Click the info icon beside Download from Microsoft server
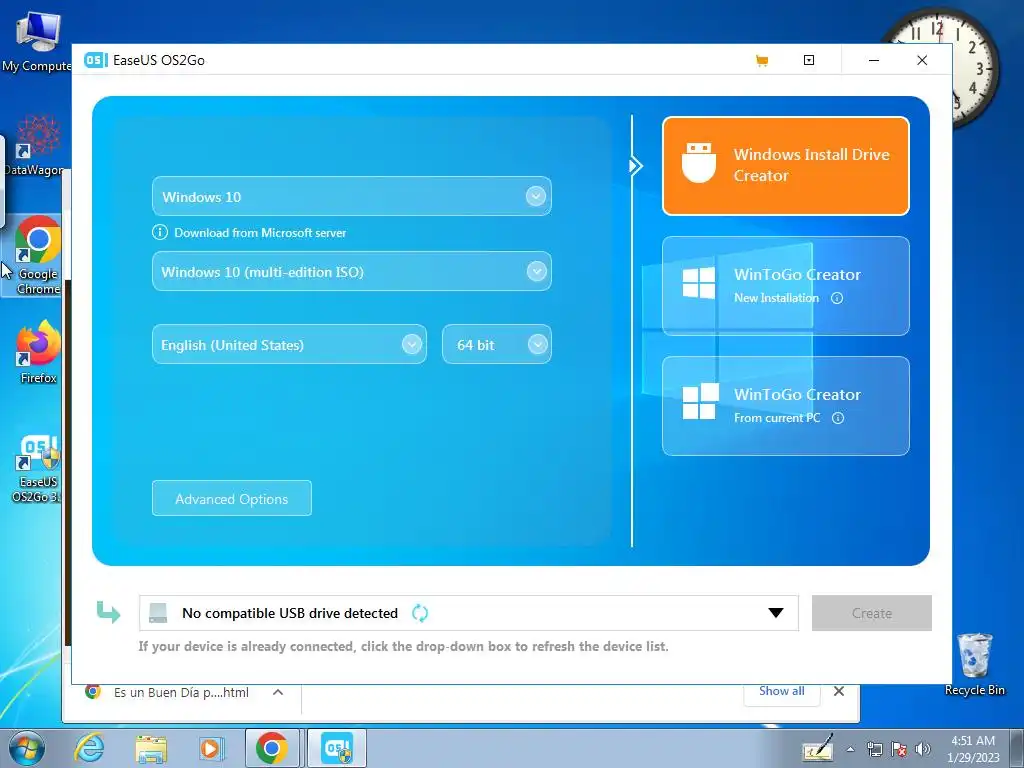 pos(159,232)
